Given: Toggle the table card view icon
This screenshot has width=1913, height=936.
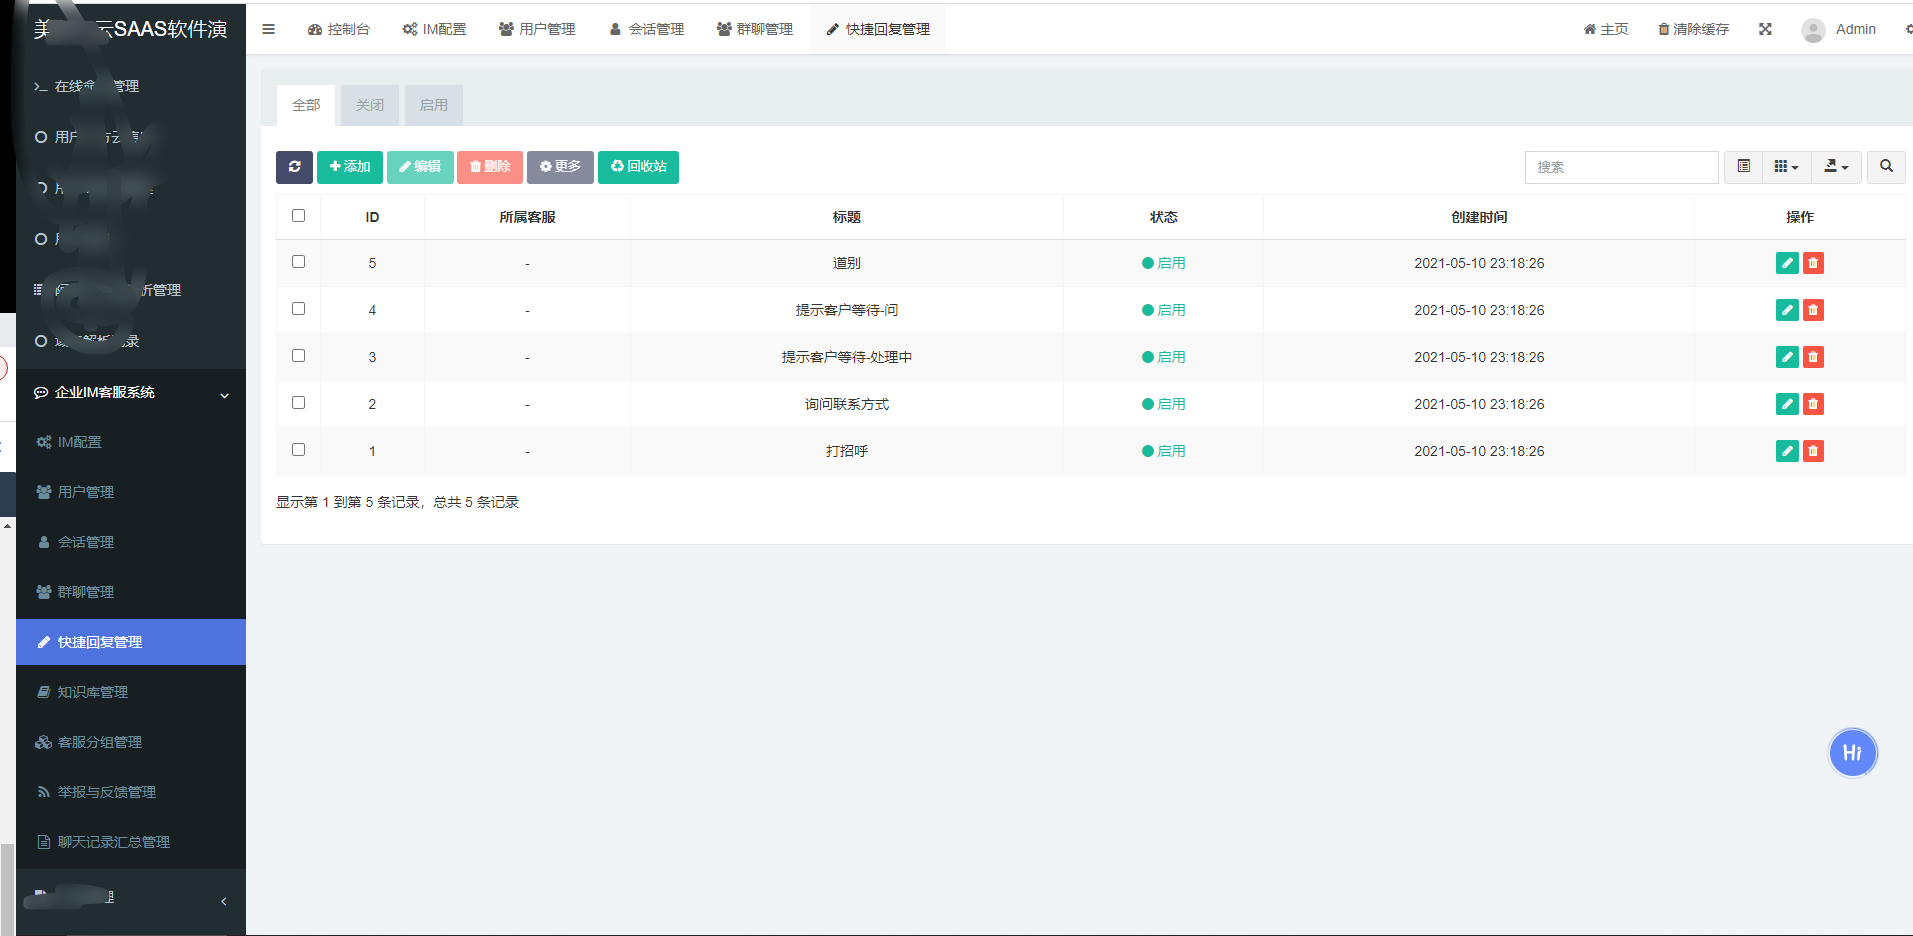Looking at the screenshot, I should (1743, 167).
